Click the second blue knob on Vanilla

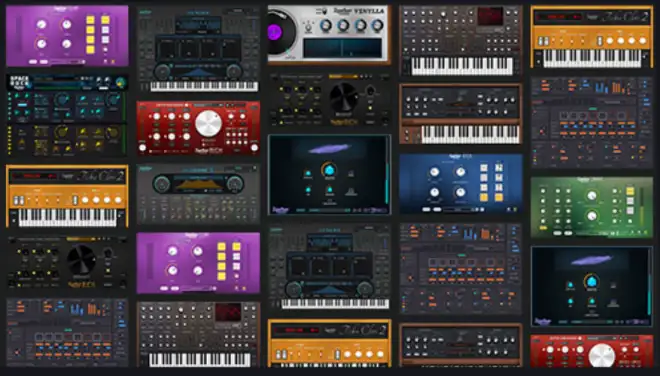(343, 26)
